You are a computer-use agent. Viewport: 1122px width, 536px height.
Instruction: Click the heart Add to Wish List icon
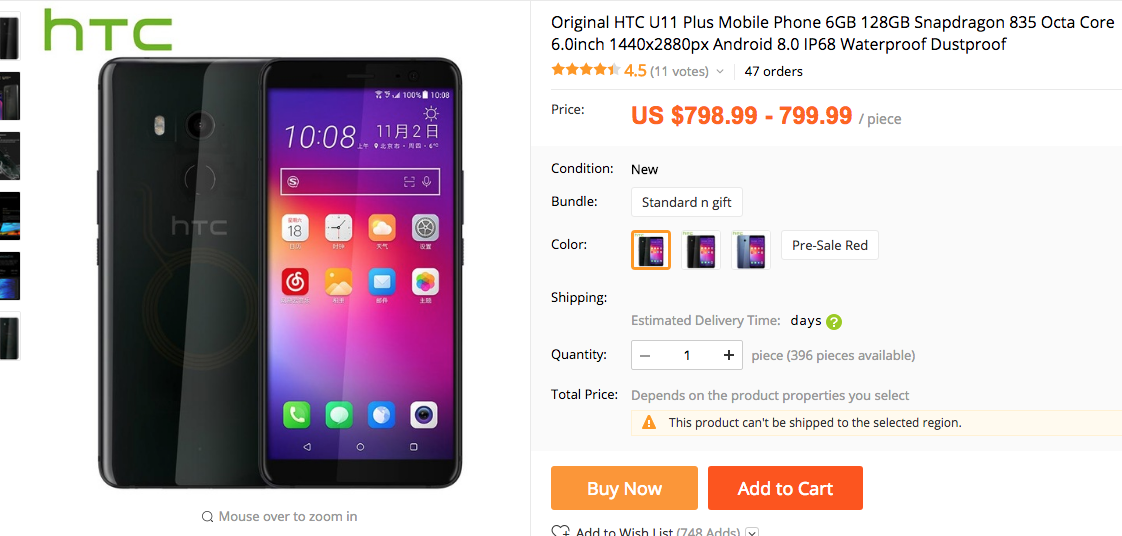pos(560,532)
